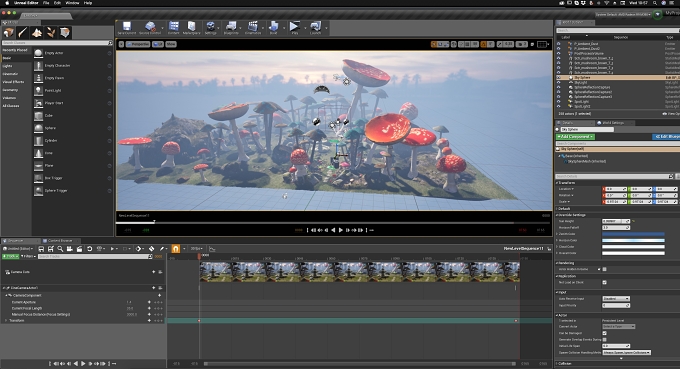Image resolution: width=680 pixels, height=369 pixels.
Task: Click the green Track button in Sequencer
Action: 10,256
